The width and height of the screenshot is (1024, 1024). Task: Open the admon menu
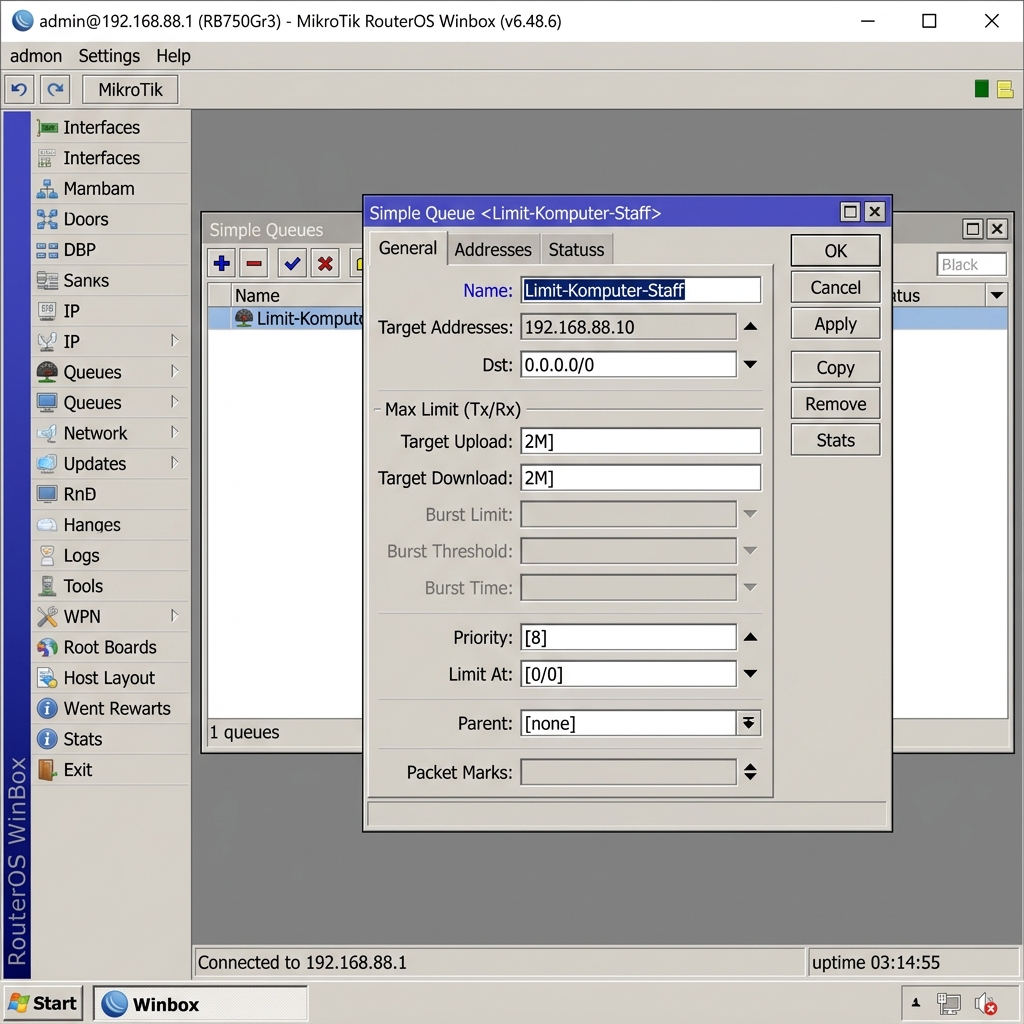(36, 56)
